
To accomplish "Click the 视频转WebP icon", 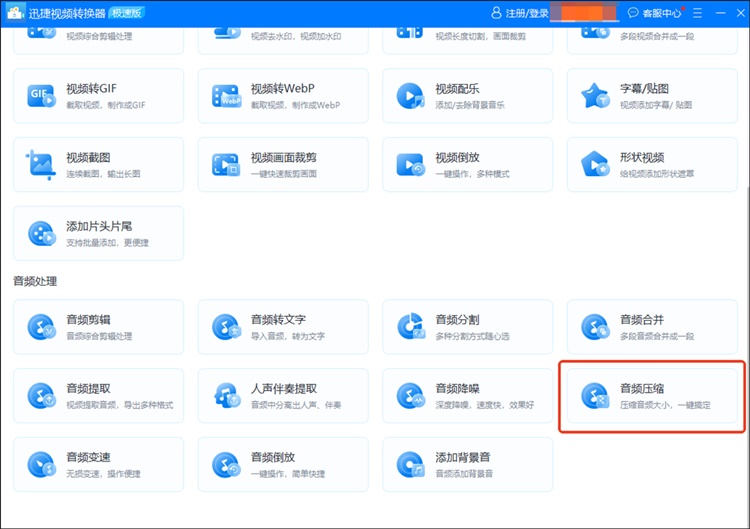I will (x=226, y=96).
